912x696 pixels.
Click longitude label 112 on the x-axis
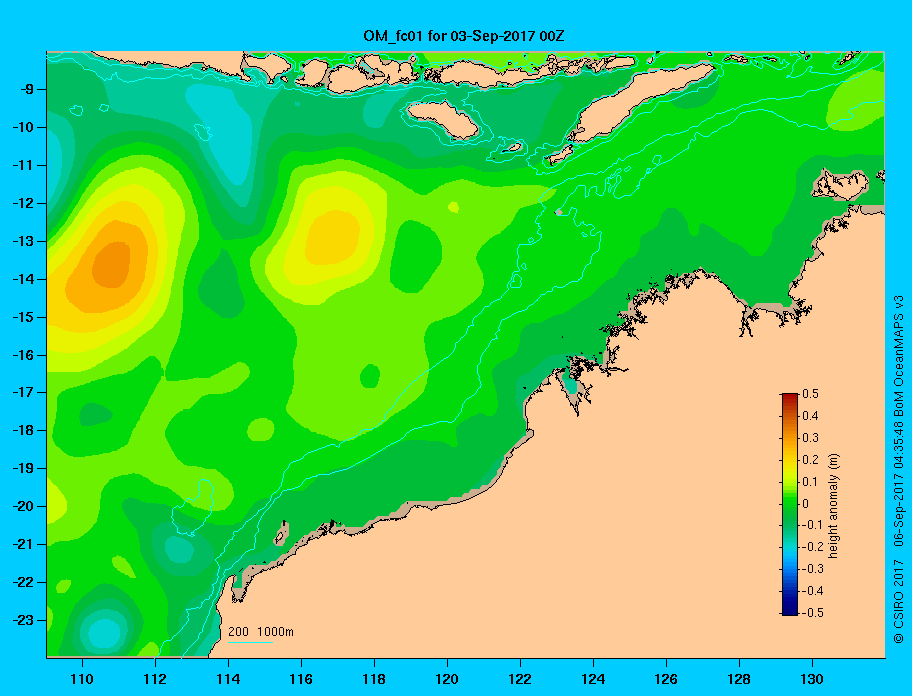pos(155,679)
